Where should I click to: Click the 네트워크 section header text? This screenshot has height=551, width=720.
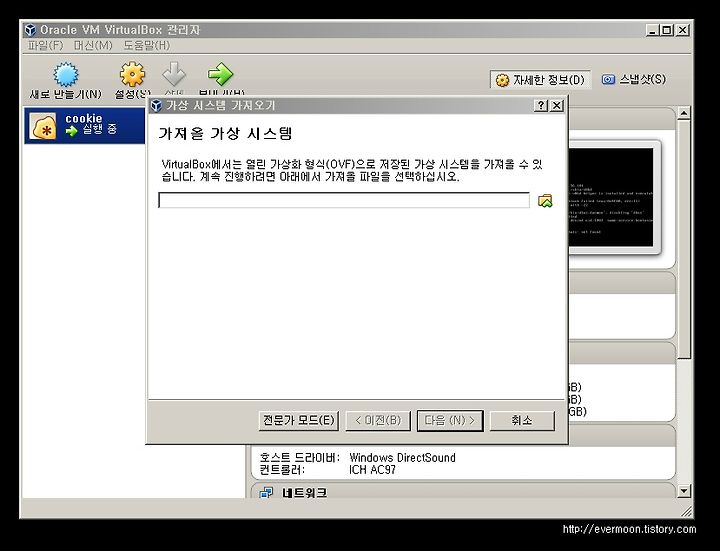coord(305,493)
